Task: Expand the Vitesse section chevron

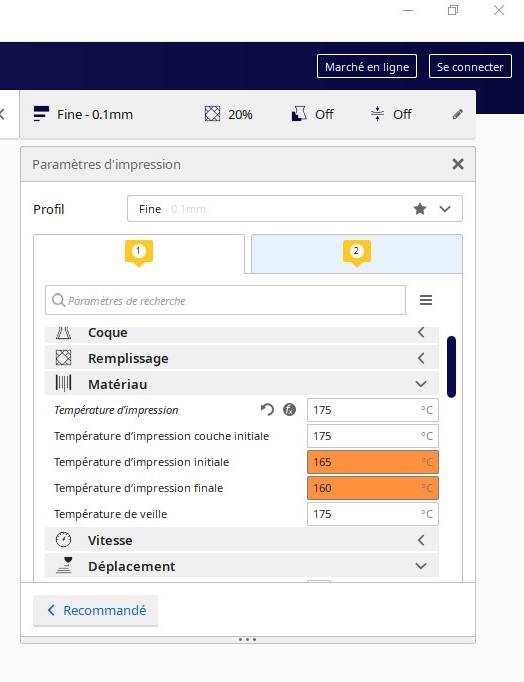Action: coord(421,540)
